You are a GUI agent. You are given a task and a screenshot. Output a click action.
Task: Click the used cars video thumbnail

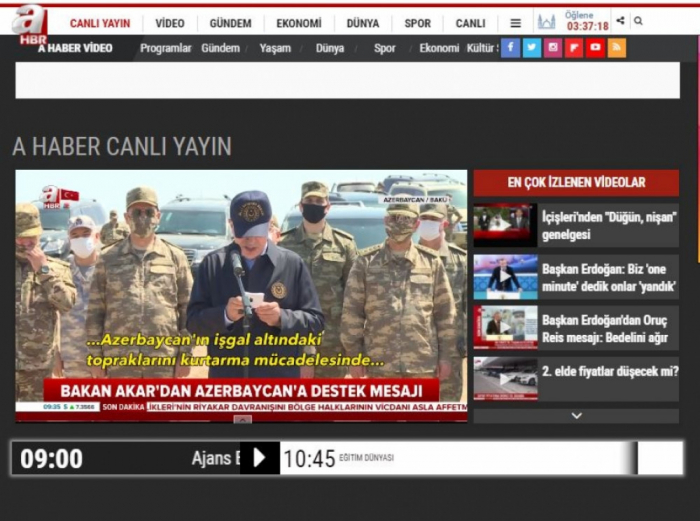click(505, 379)
